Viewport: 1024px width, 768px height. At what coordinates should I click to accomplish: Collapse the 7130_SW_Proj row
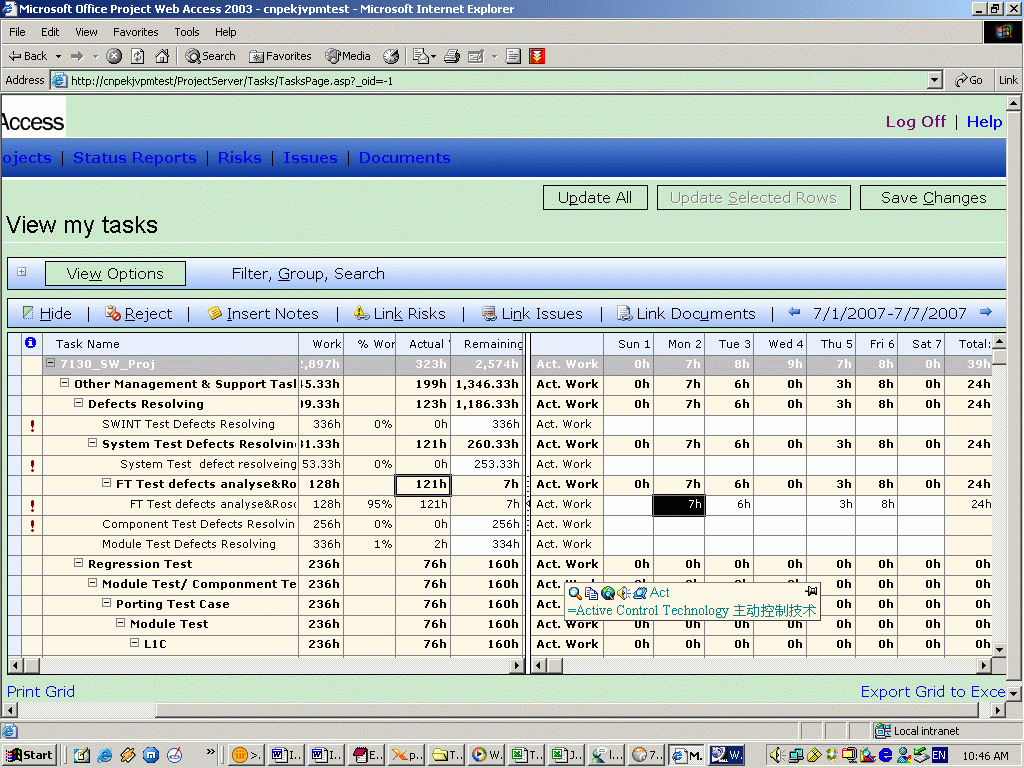(x=50, y=363)
